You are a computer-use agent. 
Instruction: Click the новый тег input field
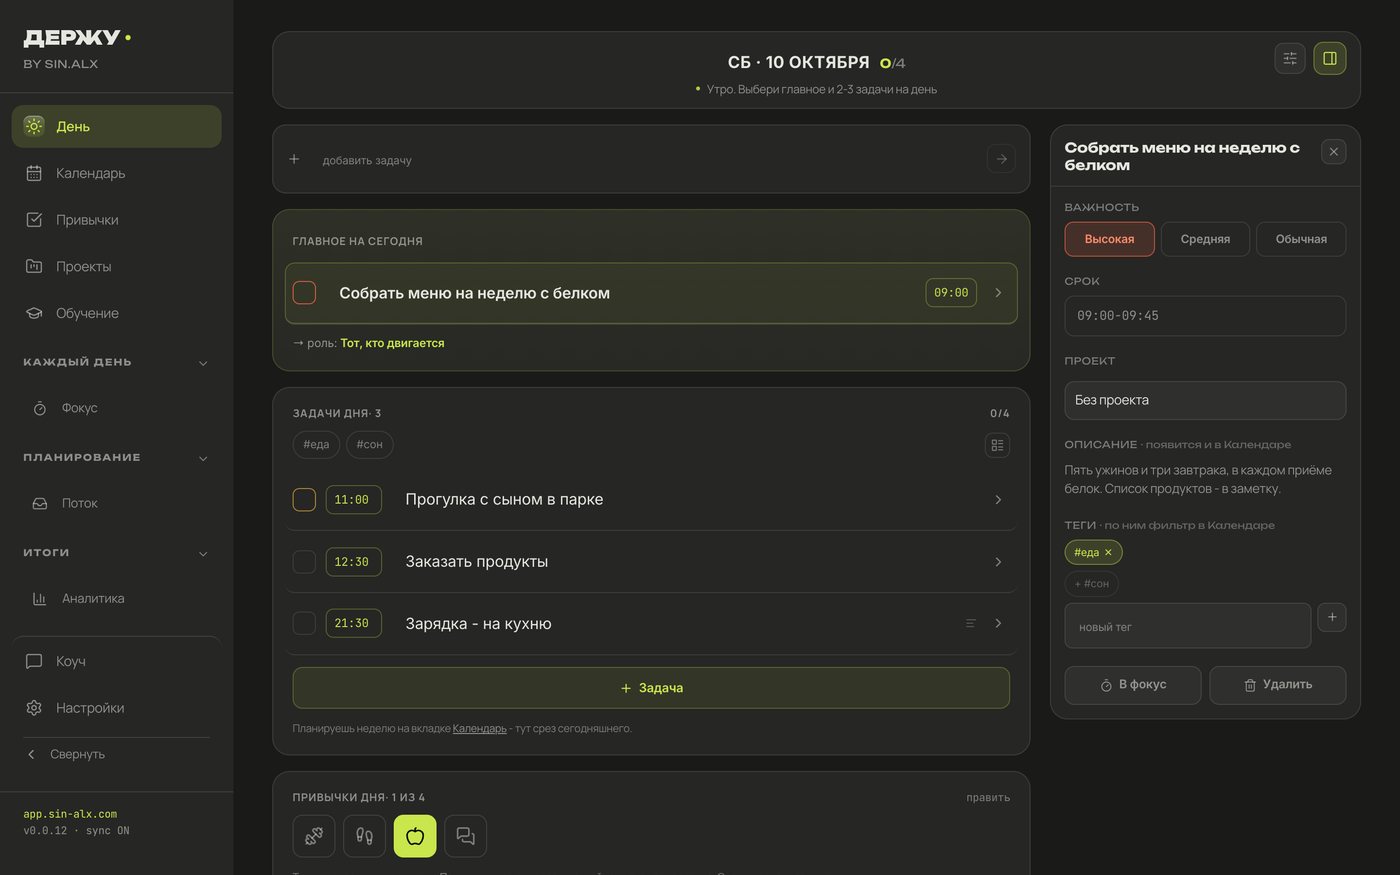point(1188,626)
